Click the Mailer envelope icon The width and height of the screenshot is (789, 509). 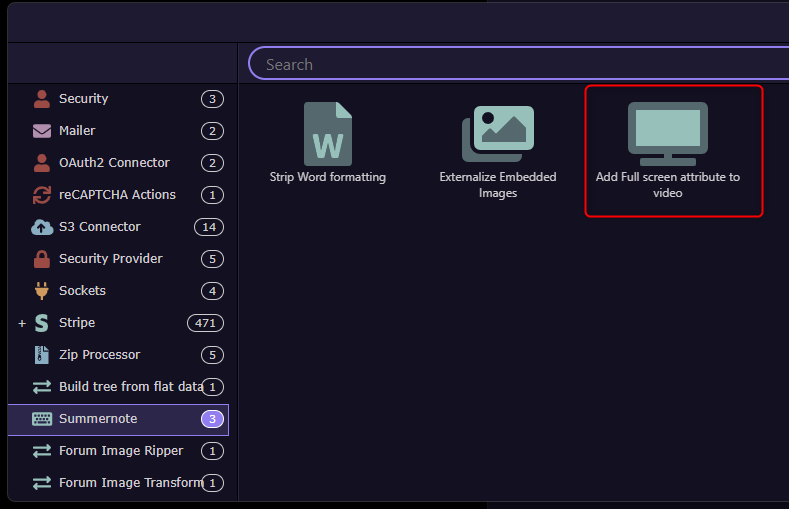point(42,131)
